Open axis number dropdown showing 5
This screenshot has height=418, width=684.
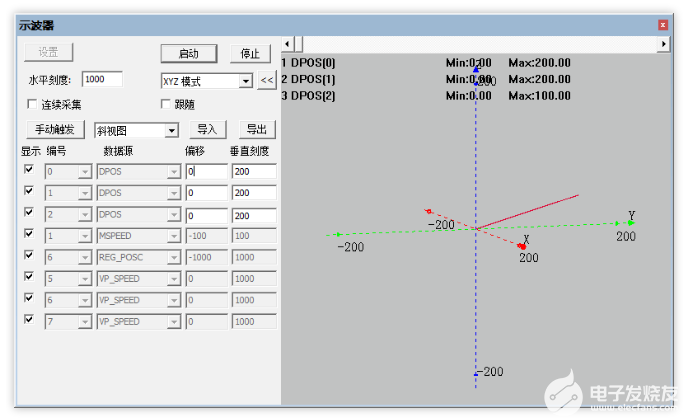[85, 279]
